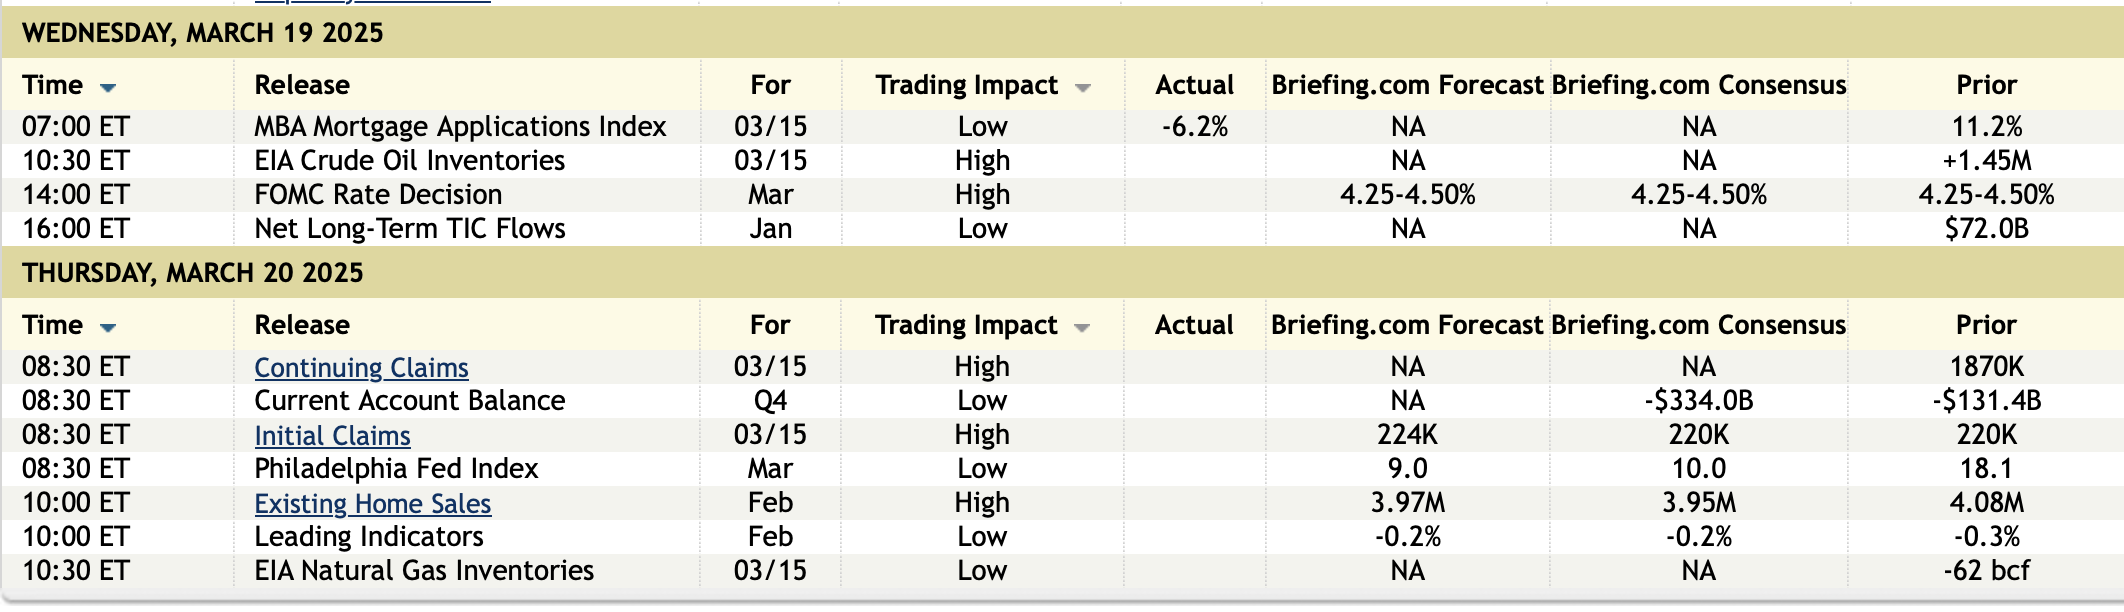Image resolution: width=2124 pixels, height=612 pixels.
Task: Click Release column header in Wednesday table
Action: click(x=302, y=85)
